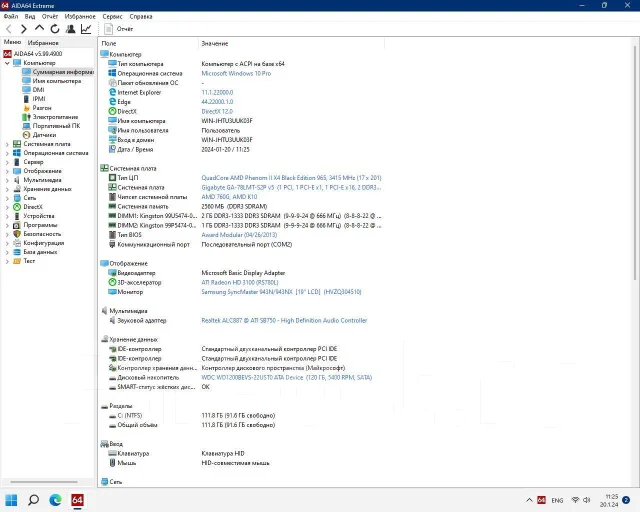640x512 pixels.
Task: Switch to the Избранное panel tab
Action: pos(43,42)
